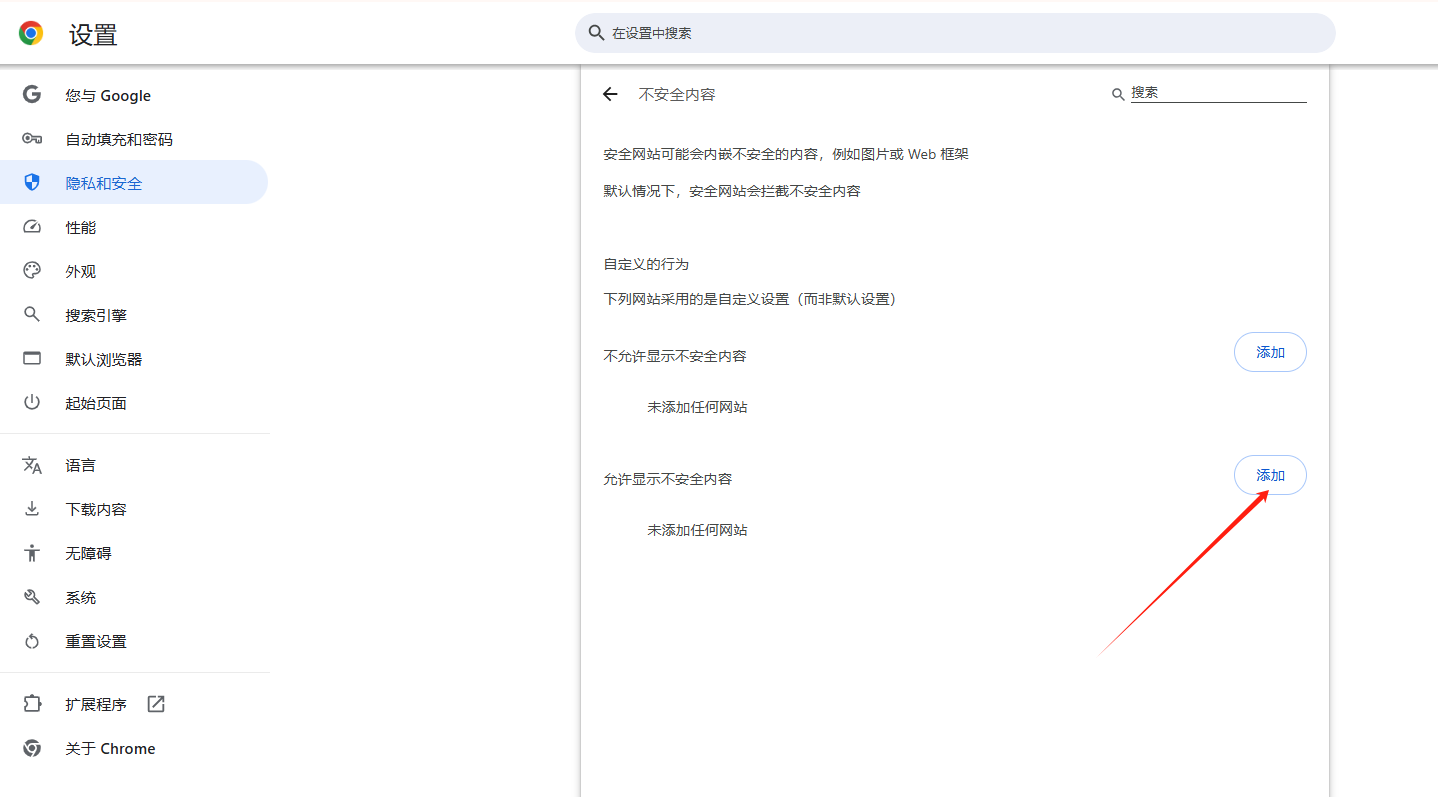
Task: Focus the 搜索 field in 不安全内容 page
Action: [1218, 93]
